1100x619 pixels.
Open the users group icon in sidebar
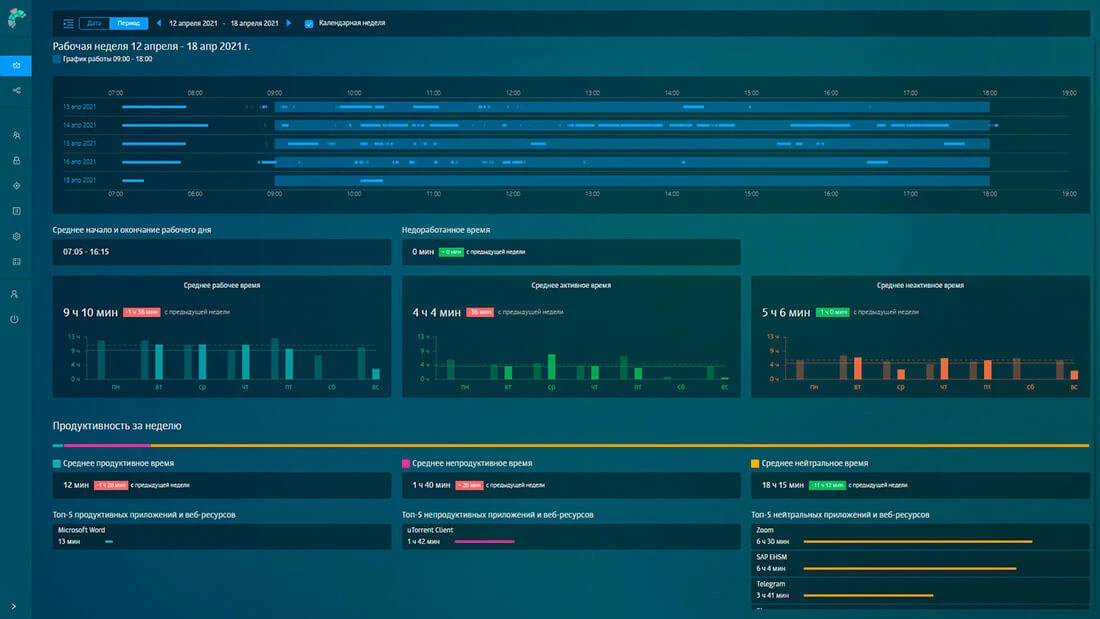(16, 135)
